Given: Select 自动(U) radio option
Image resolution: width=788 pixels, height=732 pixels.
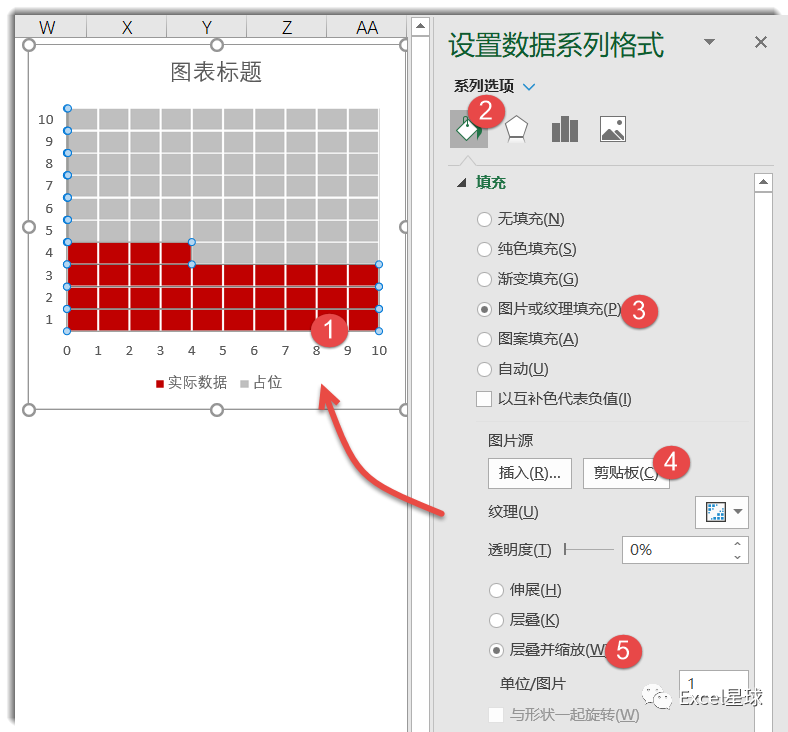Looking at the screenshot, I should tap(484, 369).
